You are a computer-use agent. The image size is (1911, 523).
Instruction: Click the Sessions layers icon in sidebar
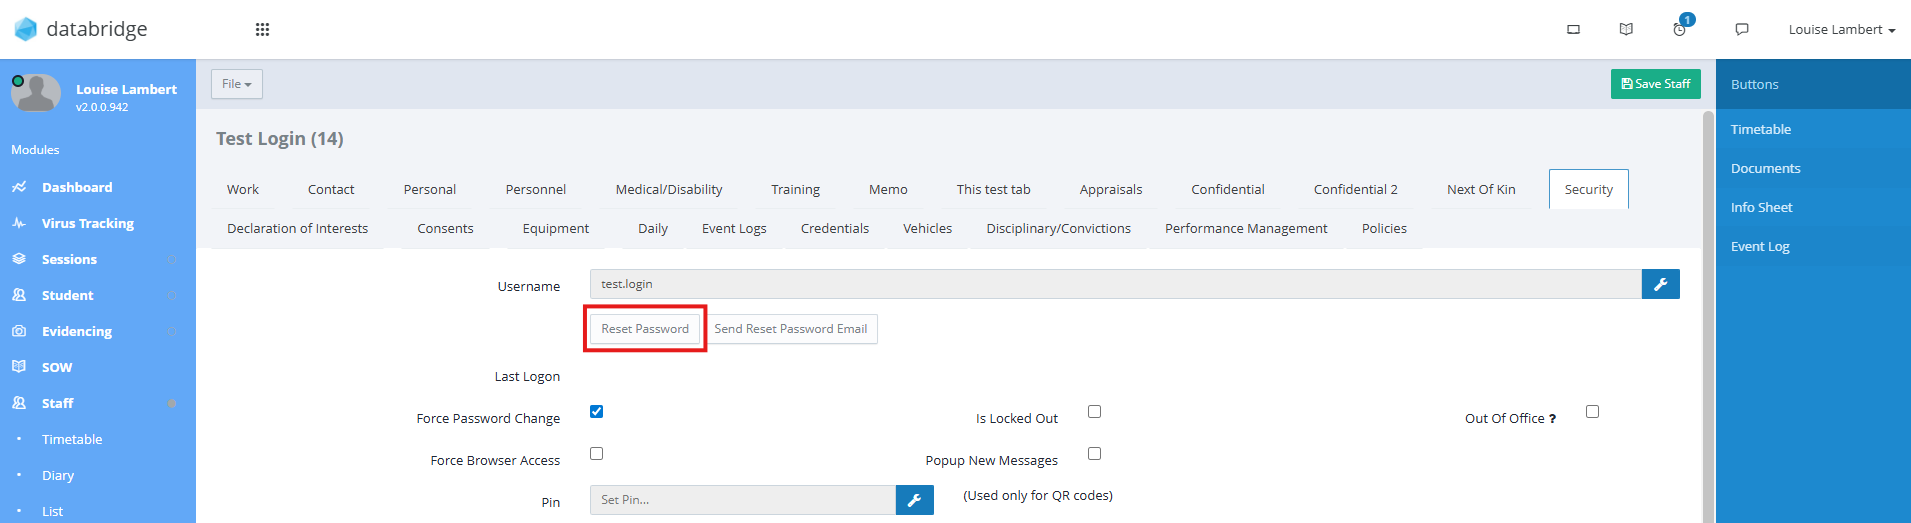pyautogui.click(x=19, y=259)
